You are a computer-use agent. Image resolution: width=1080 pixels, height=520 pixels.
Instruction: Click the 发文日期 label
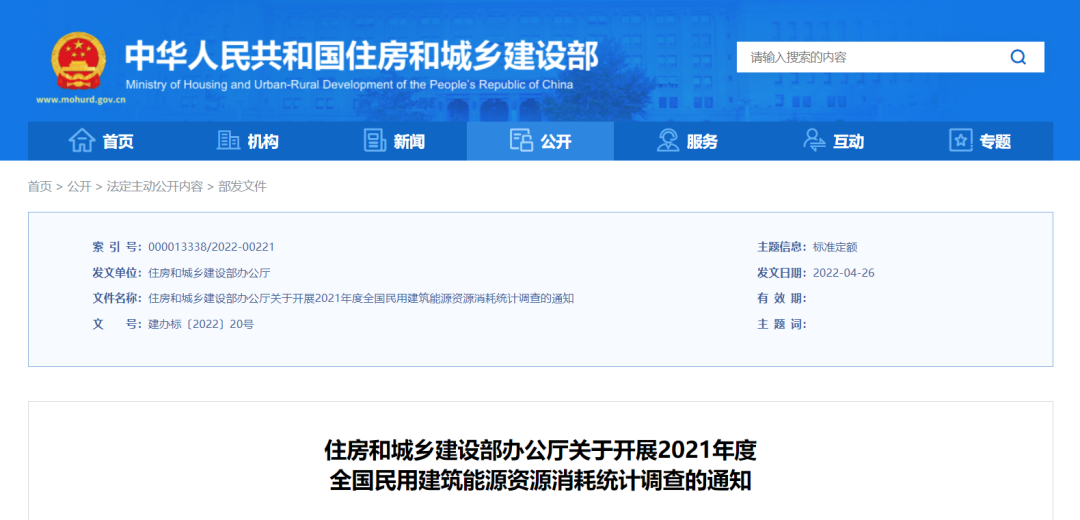point(782,273)
